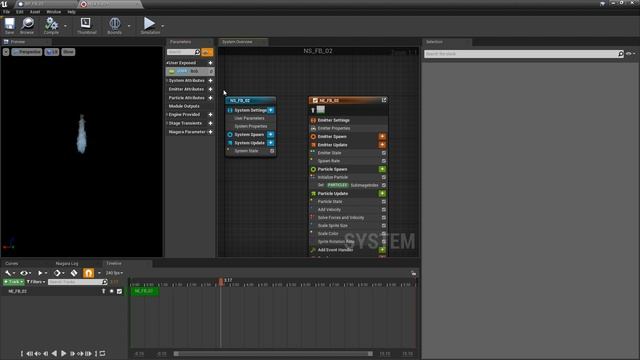
Task: Add module to Particle Spawn
Action: pyautogui.click(x=382, y=169)
